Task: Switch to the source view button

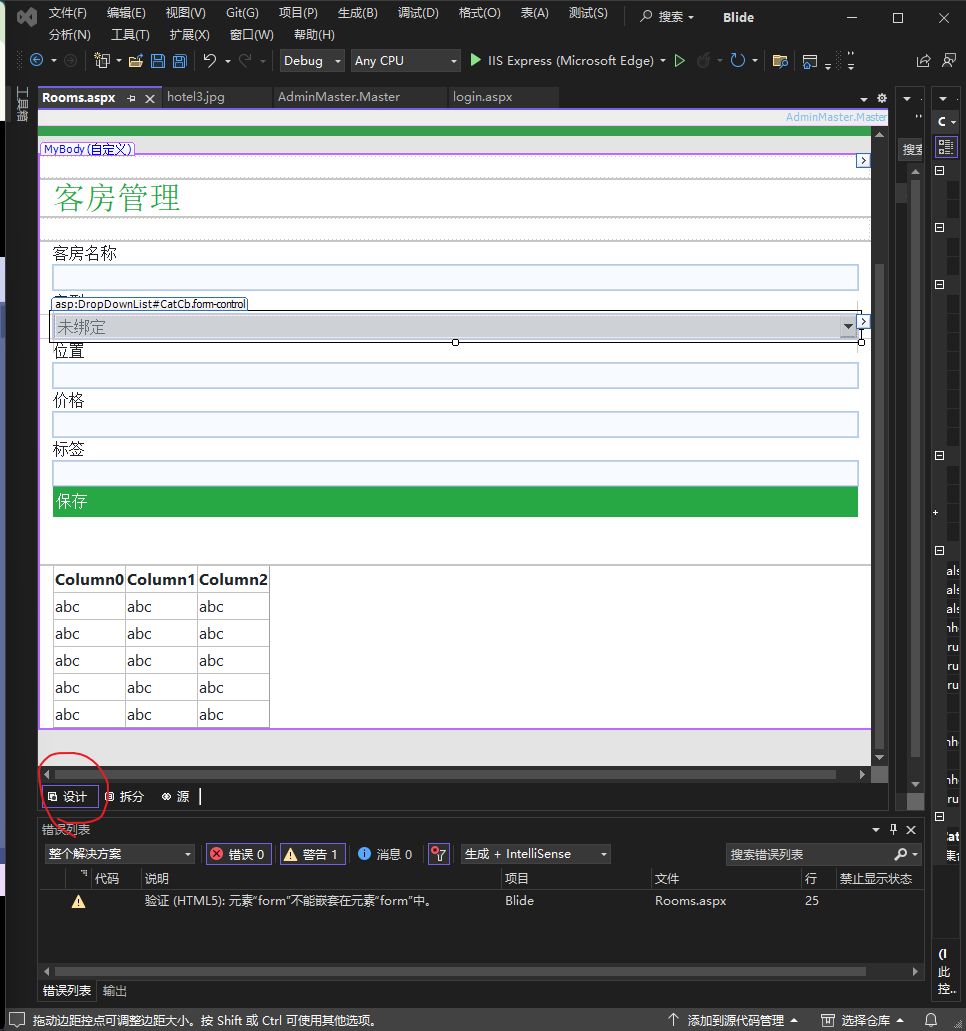Action: (176, 797)
